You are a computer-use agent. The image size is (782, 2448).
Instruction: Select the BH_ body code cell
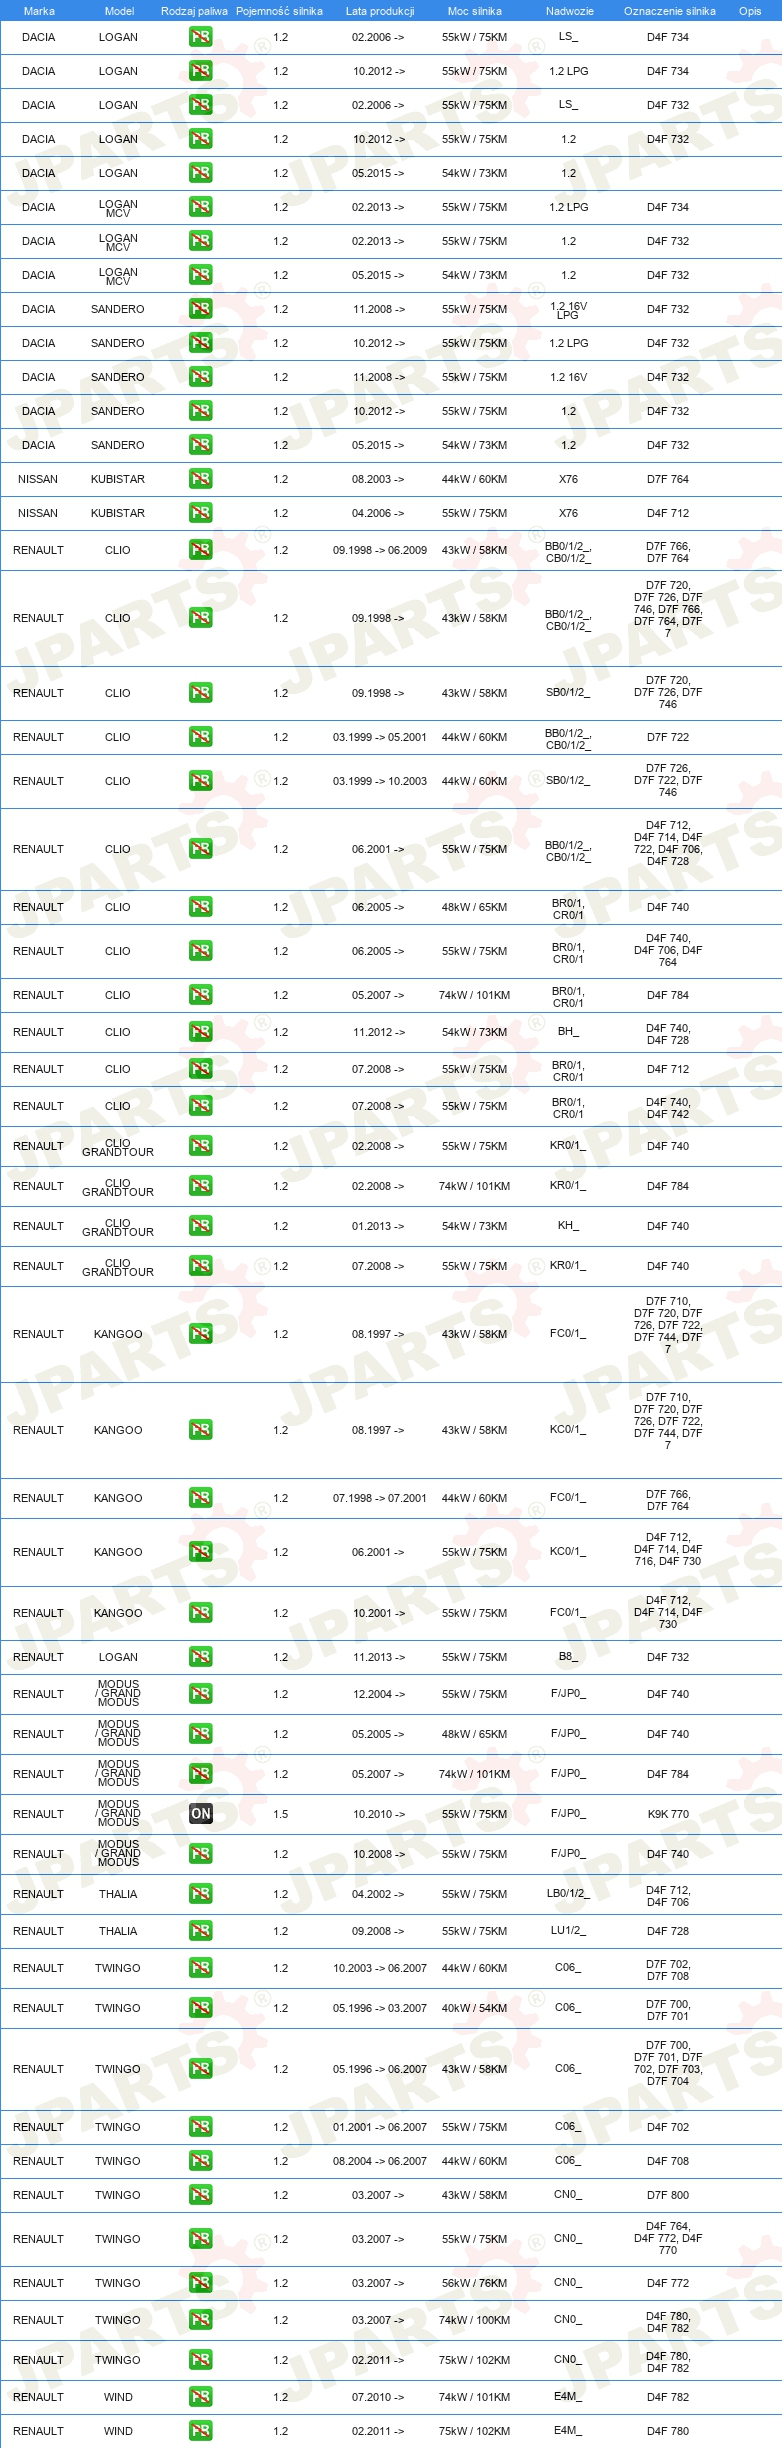tap(568, 1031)
